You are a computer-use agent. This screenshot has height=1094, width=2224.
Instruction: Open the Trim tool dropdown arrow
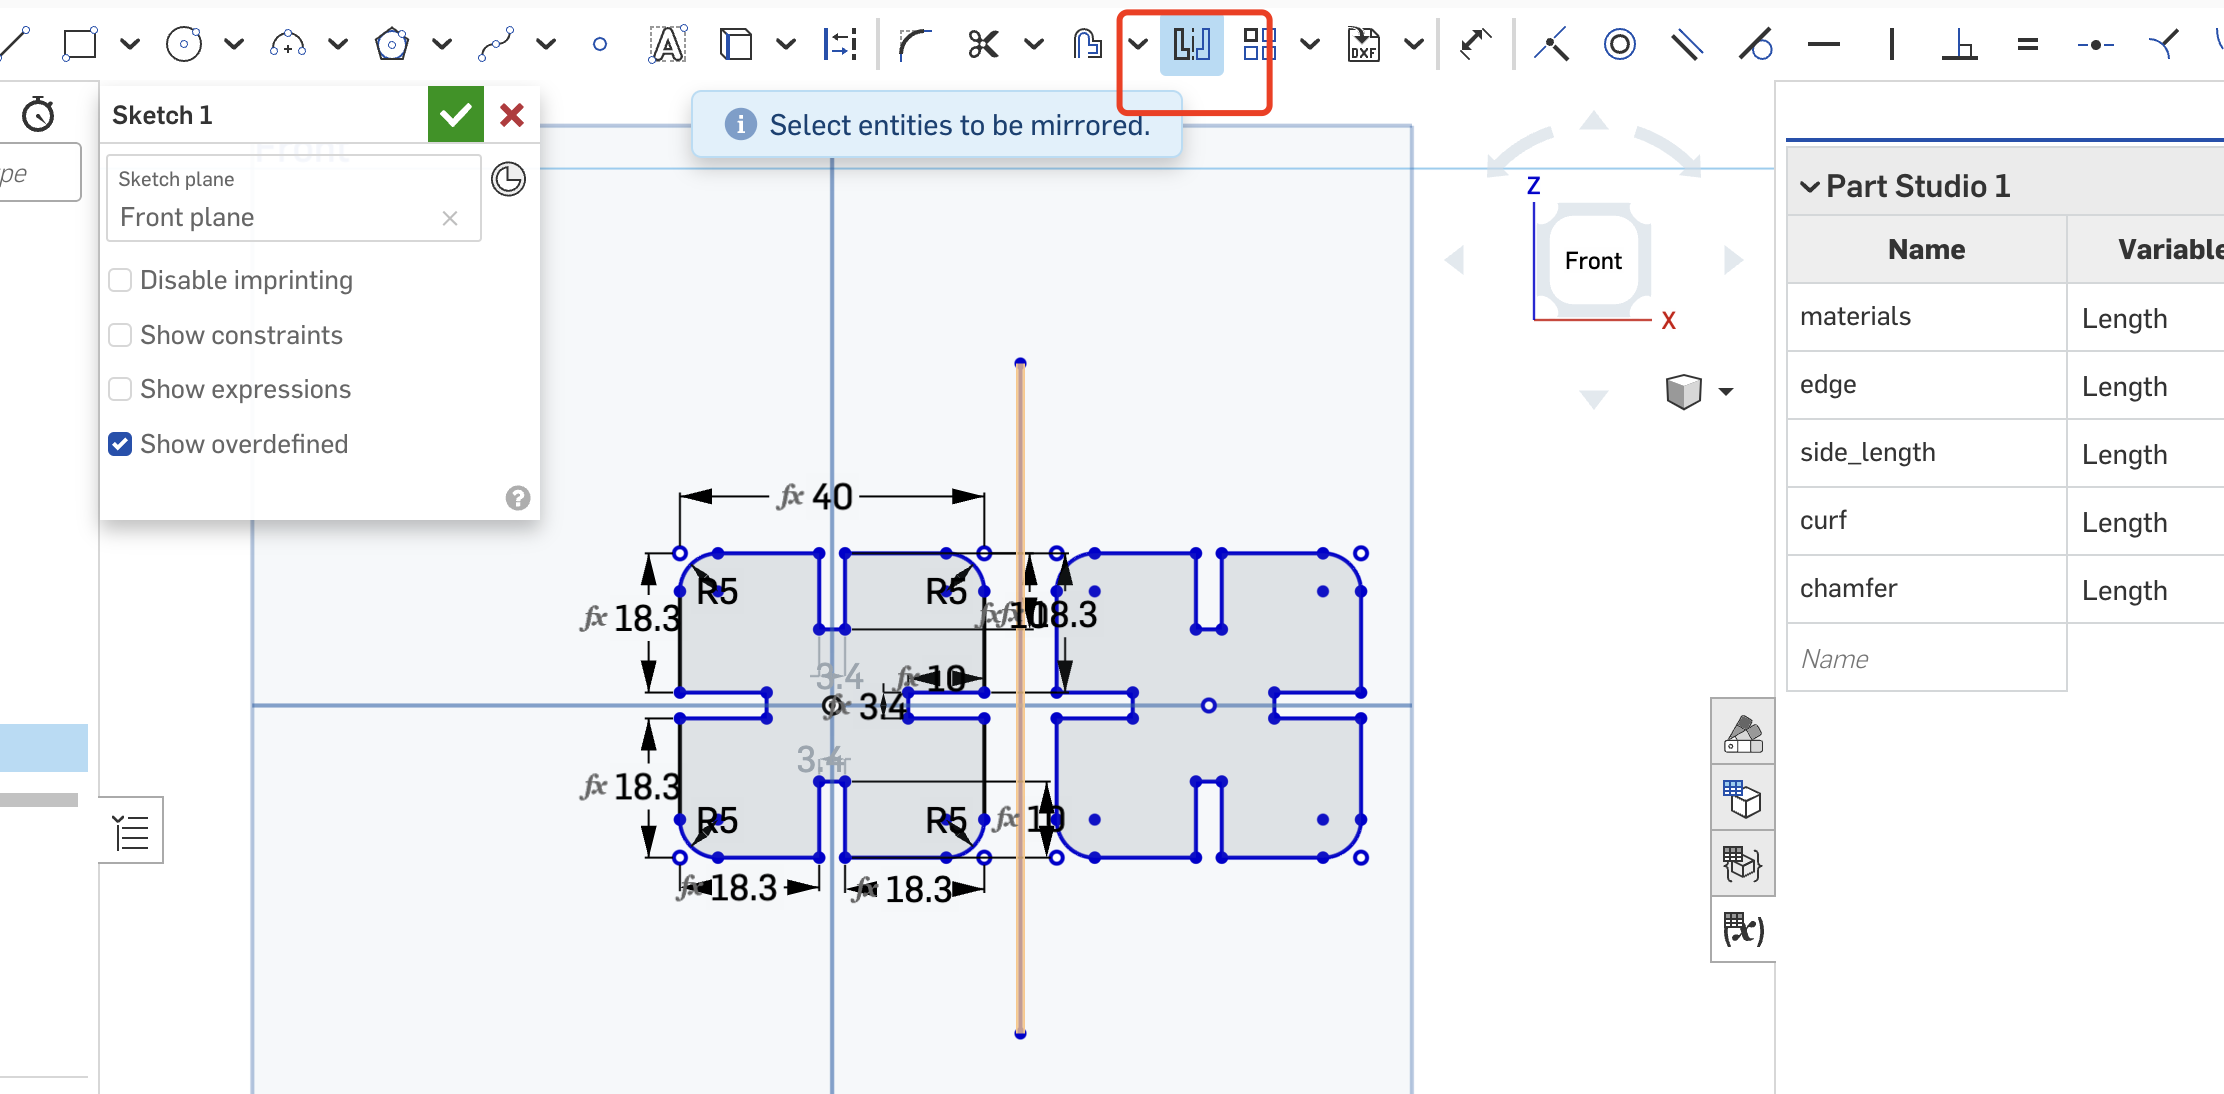[1034, 44]
